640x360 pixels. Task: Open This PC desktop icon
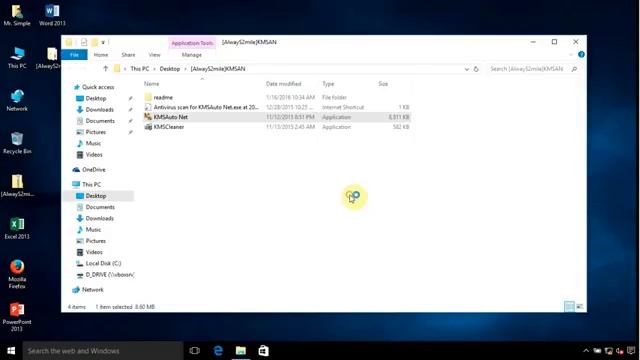[17, 57]
